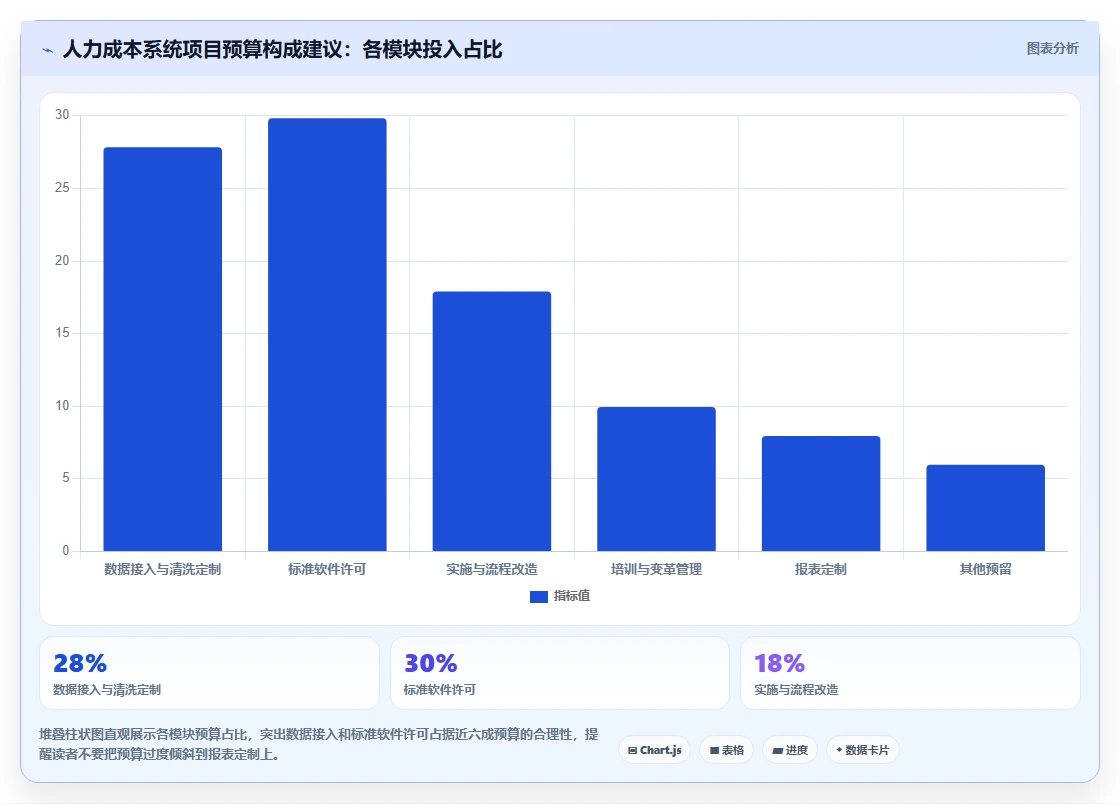Click the y-axis value 15
Screen dimensions: 1120x804
[62, 333]
